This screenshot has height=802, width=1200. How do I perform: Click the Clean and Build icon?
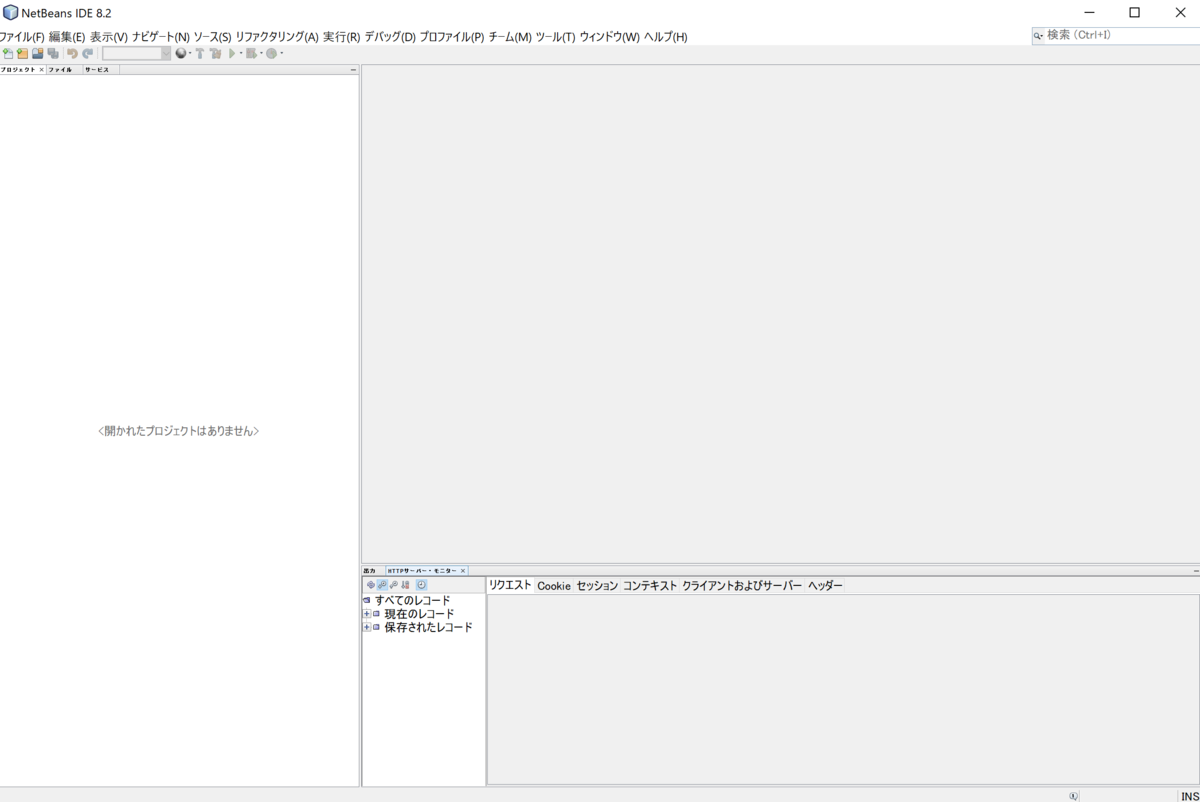tap(215, 54)
